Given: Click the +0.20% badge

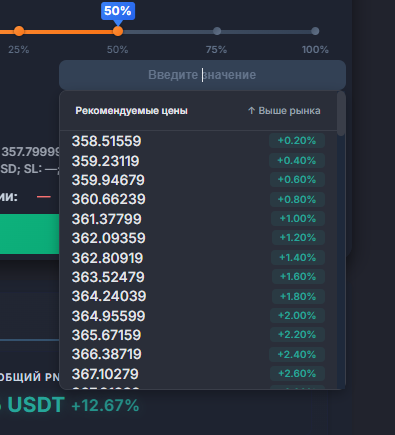Looking at the screenshot, I should coord(297,141).
